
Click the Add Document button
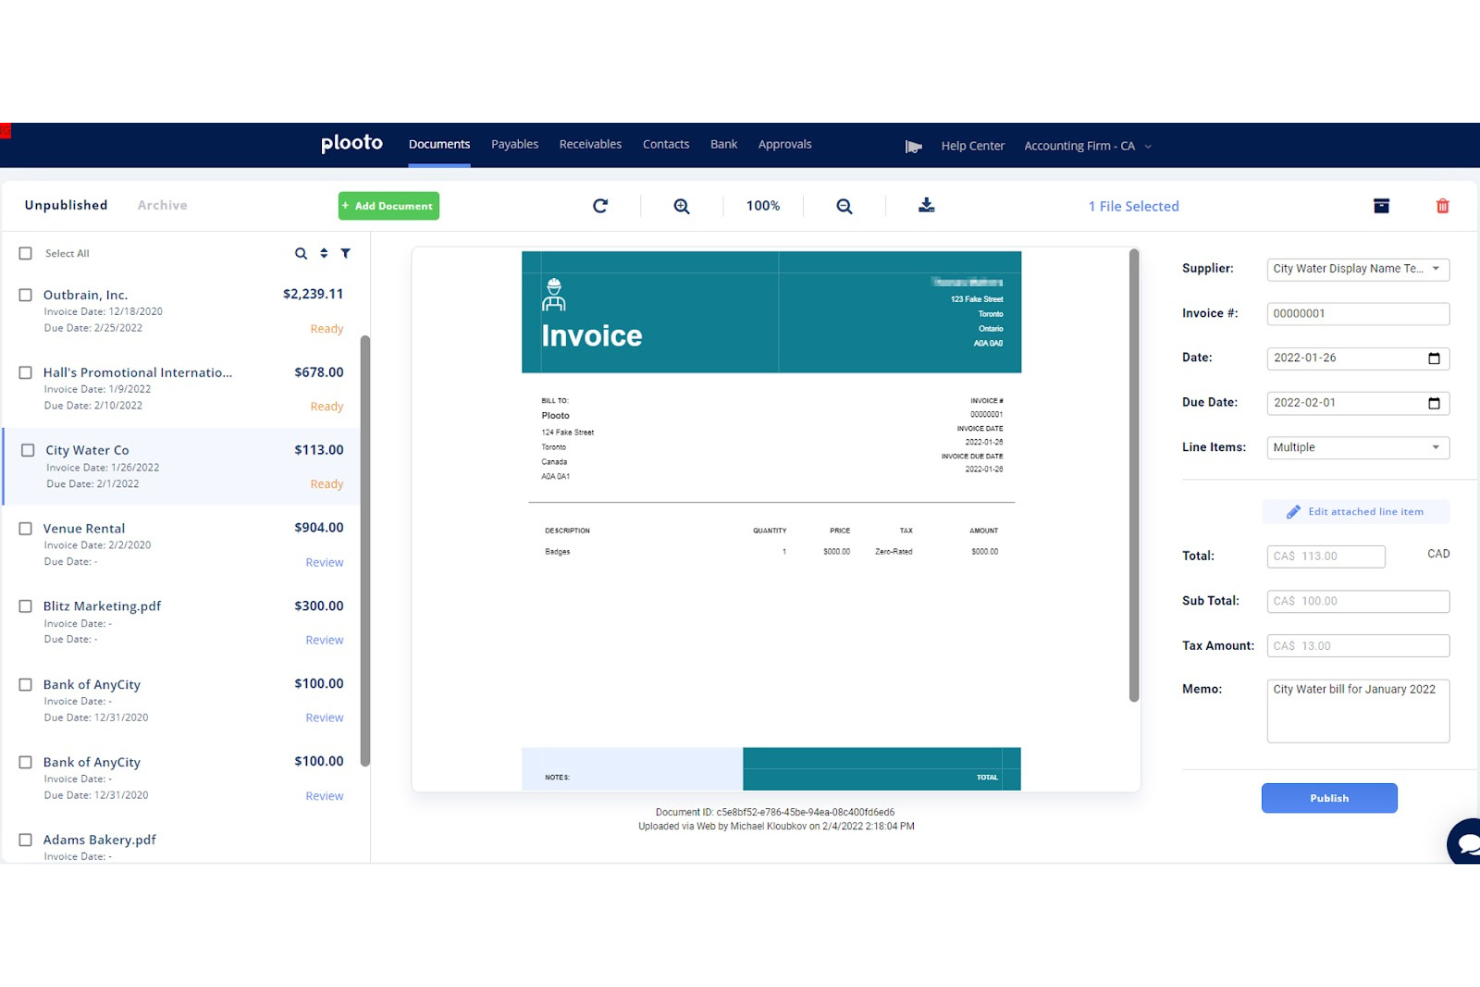(388, 205)
